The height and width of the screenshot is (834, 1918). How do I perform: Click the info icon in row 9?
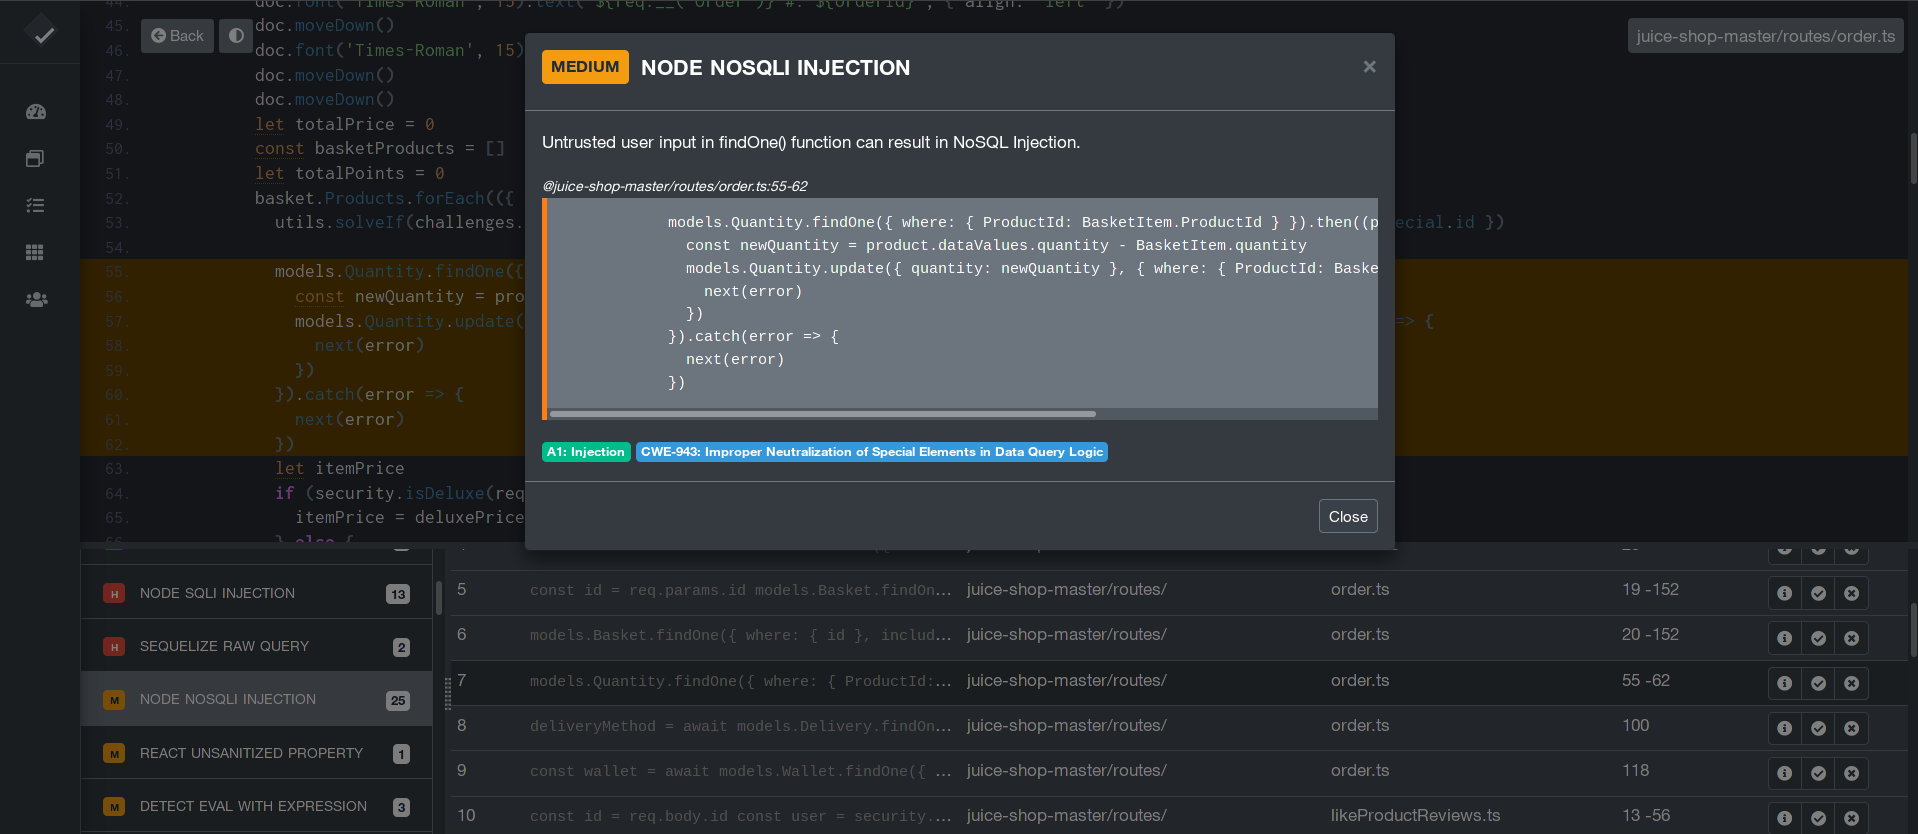[x=1784, y=773]
